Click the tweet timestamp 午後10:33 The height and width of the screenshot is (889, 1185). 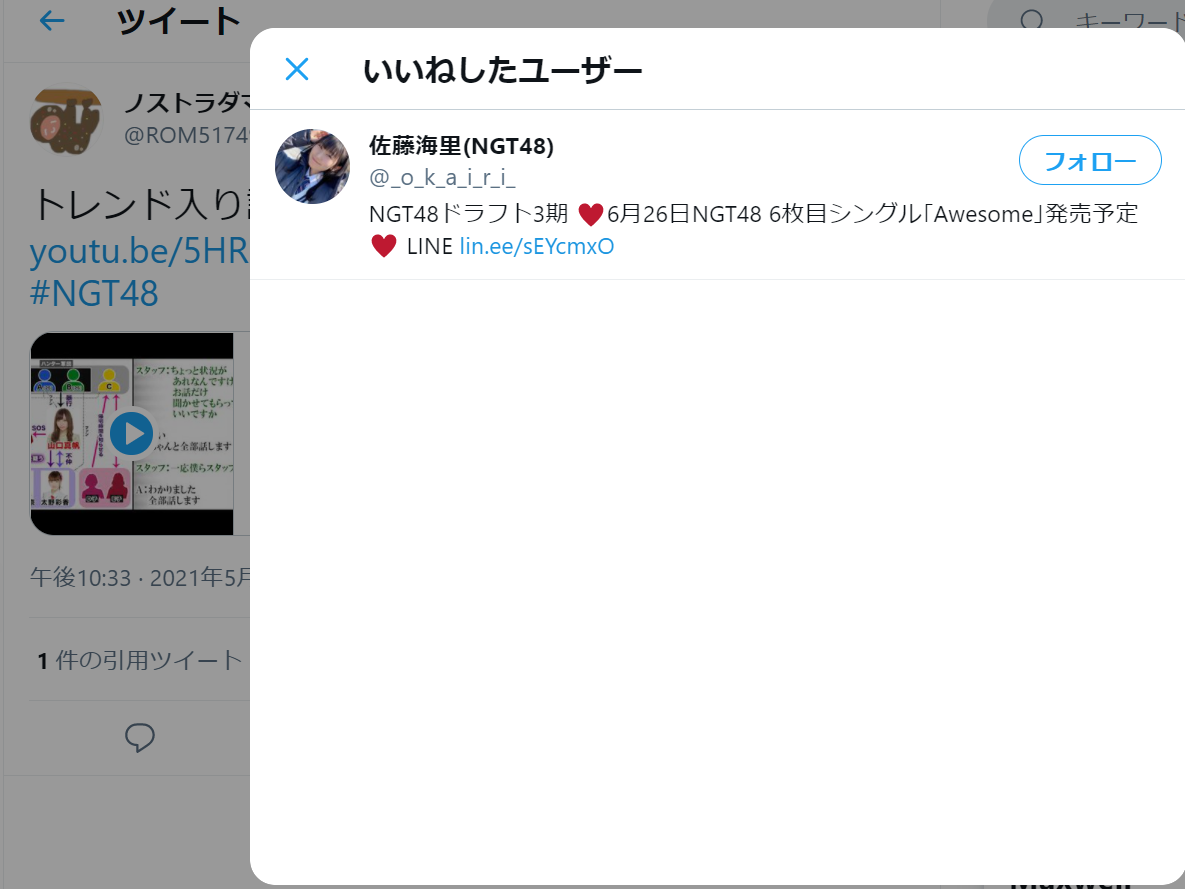click(x=80, y=578)
